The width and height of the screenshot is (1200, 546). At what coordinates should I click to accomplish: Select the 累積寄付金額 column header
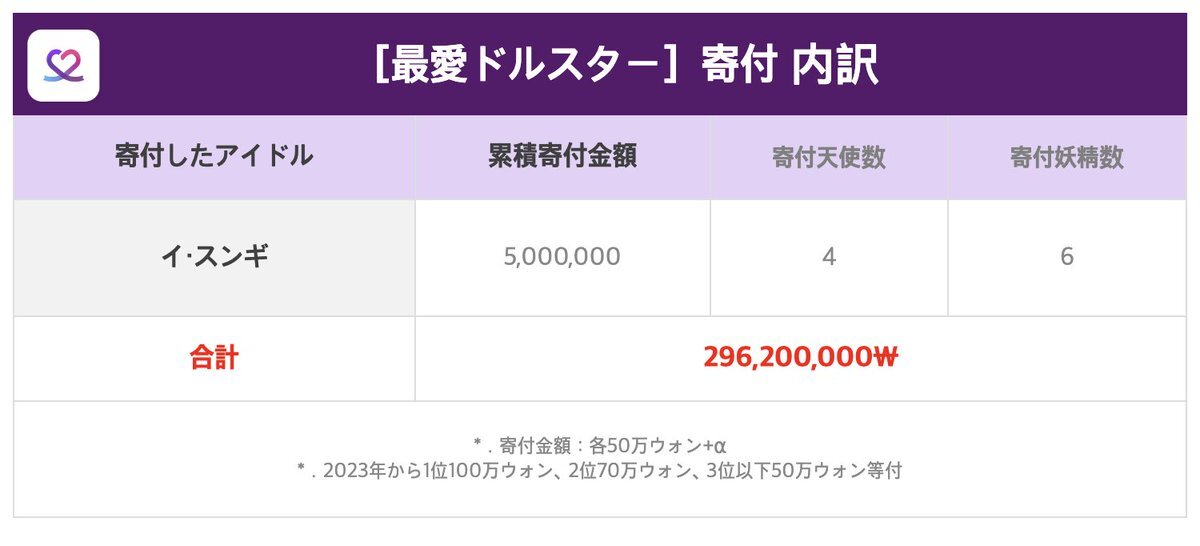563,157
